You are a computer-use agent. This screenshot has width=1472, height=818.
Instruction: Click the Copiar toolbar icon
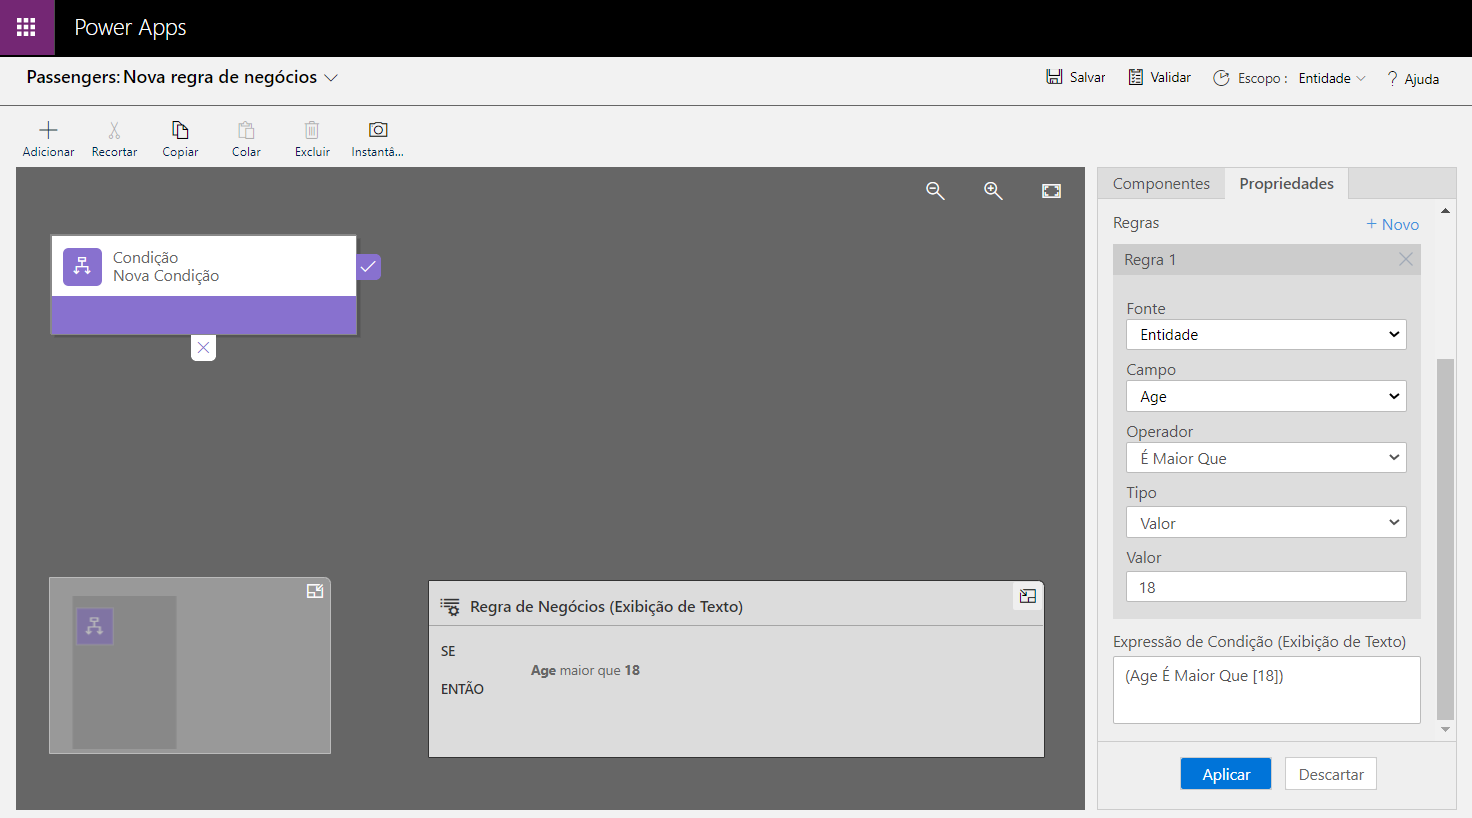pos(180,130)
